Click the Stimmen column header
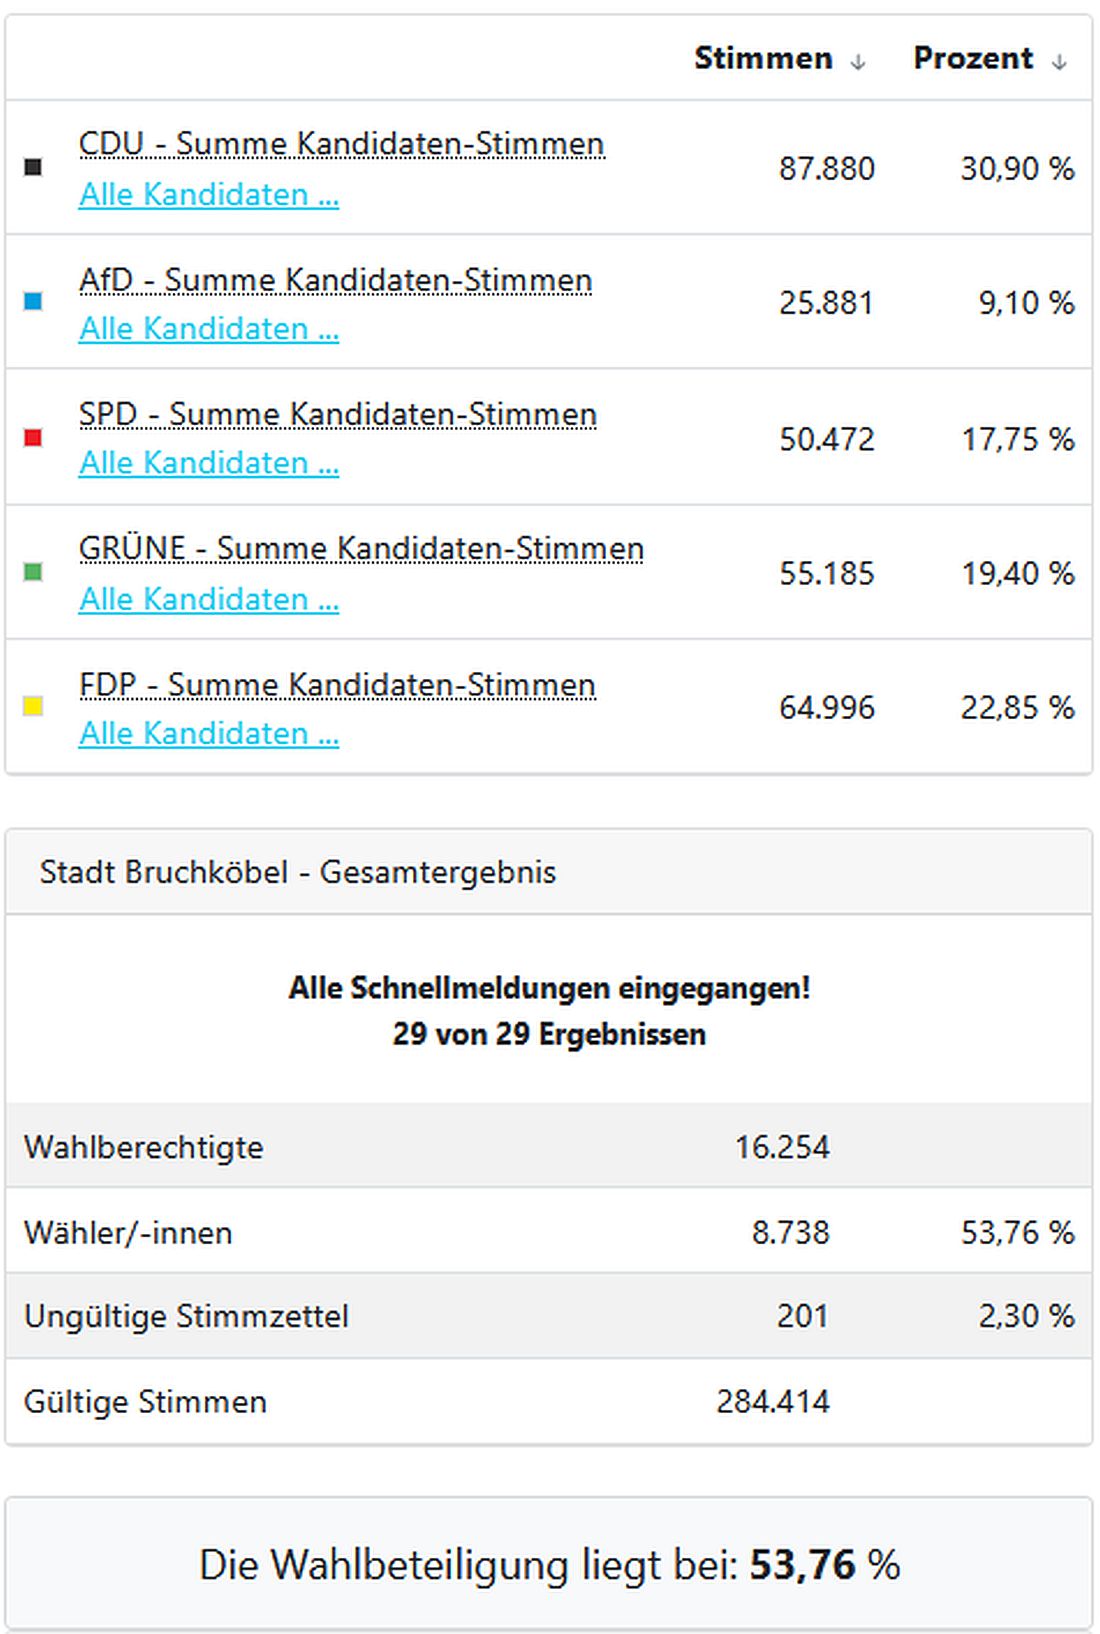Image resolution: width=1100 pixels, height=1634 pixels. click(763, 58)
